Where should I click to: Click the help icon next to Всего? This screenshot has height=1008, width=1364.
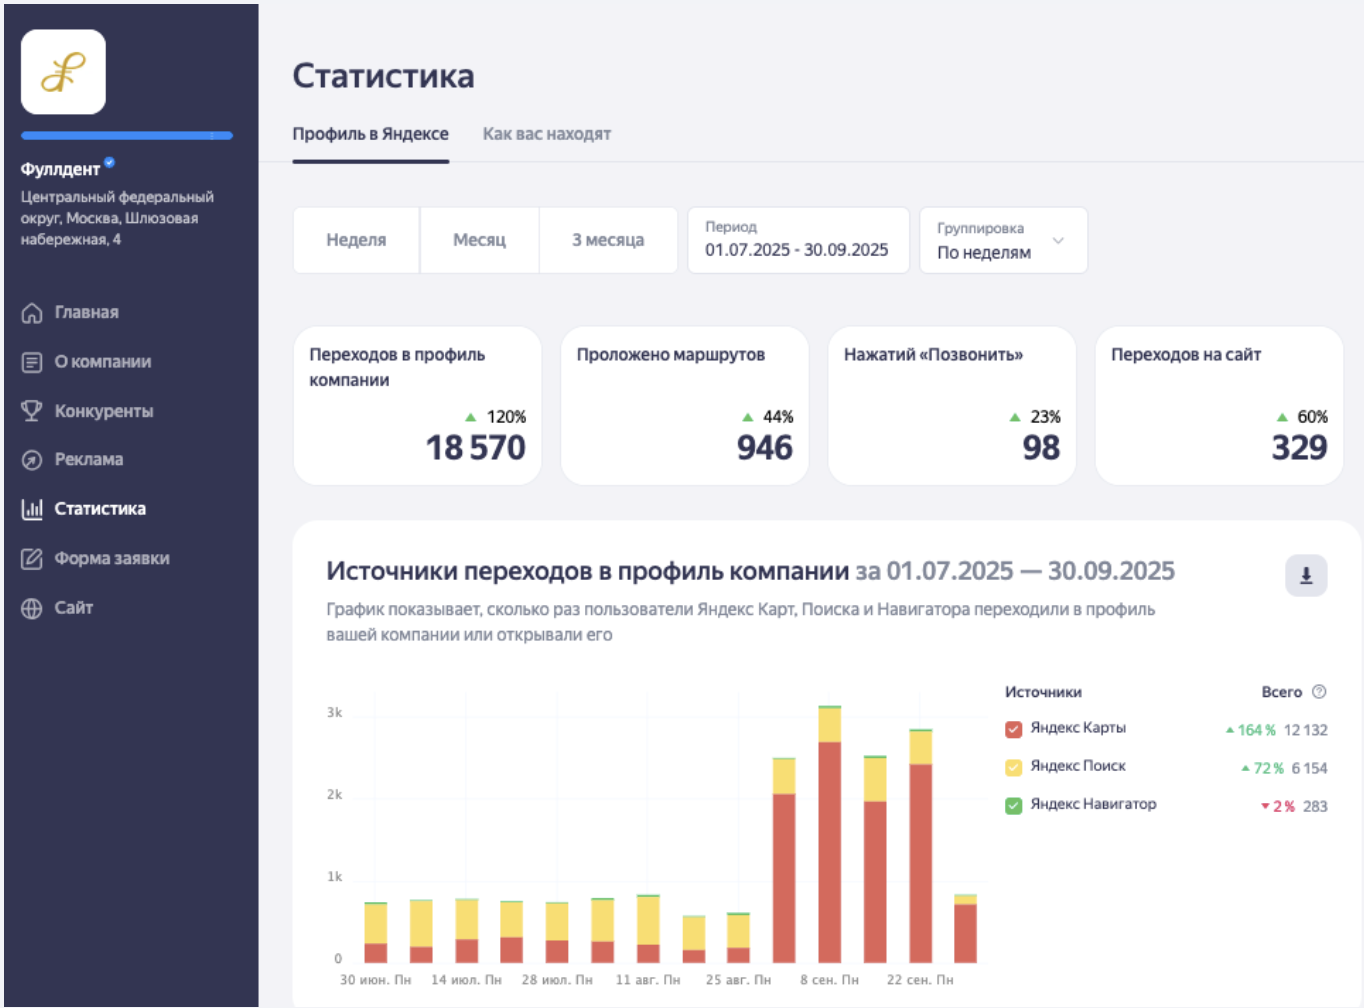coord(1319,692)
